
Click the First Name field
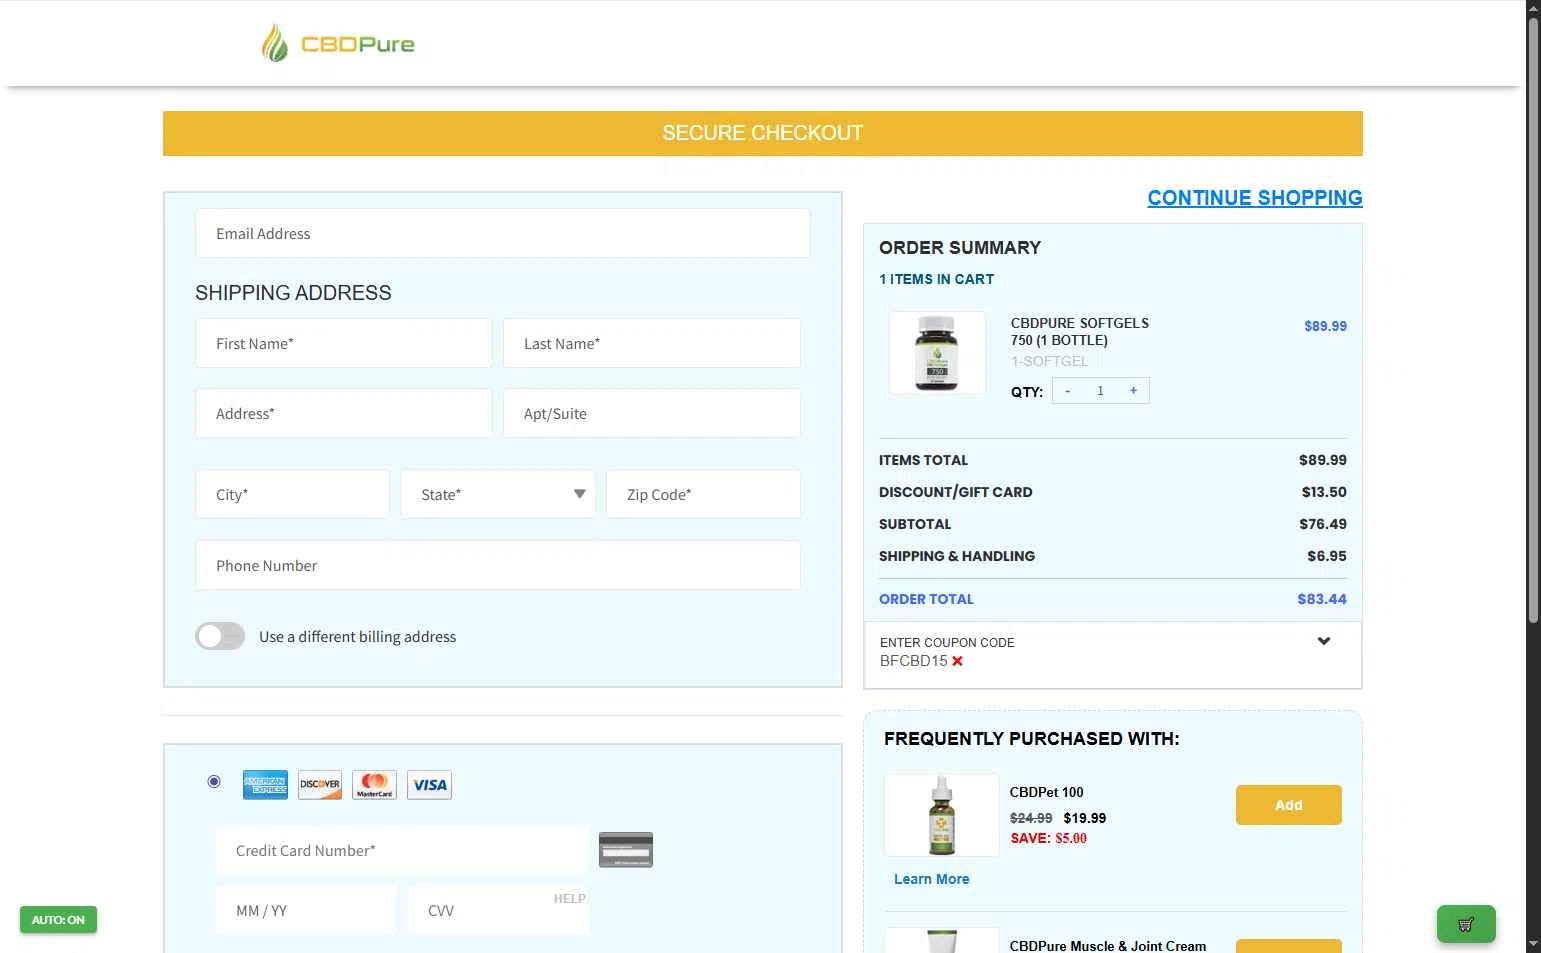344,343
